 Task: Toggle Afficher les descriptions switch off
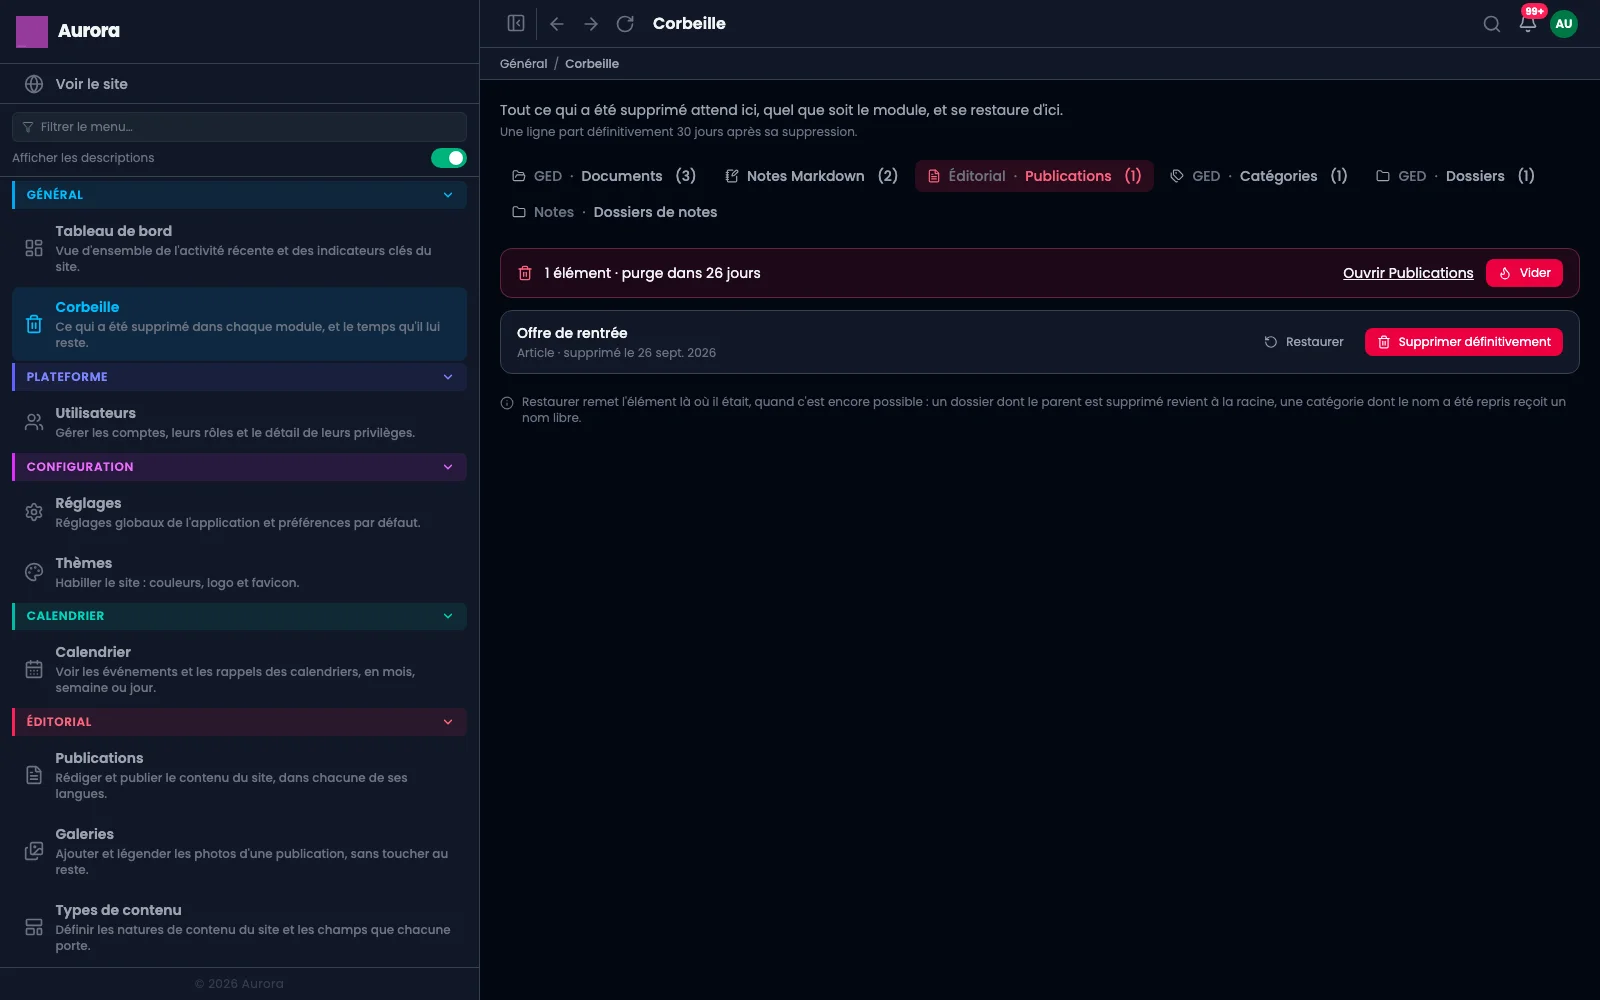click(449, 158)
